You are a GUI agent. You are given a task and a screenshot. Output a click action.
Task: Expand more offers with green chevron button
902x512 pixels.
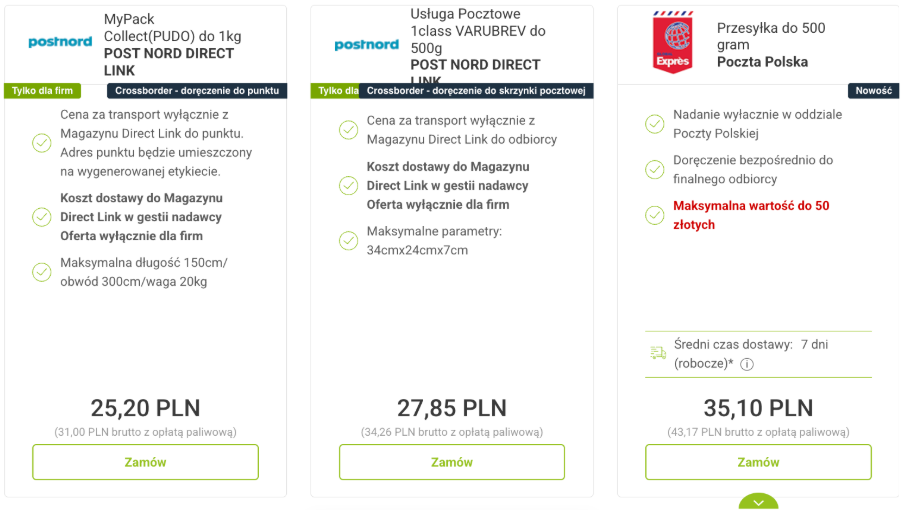click(758, 502)
